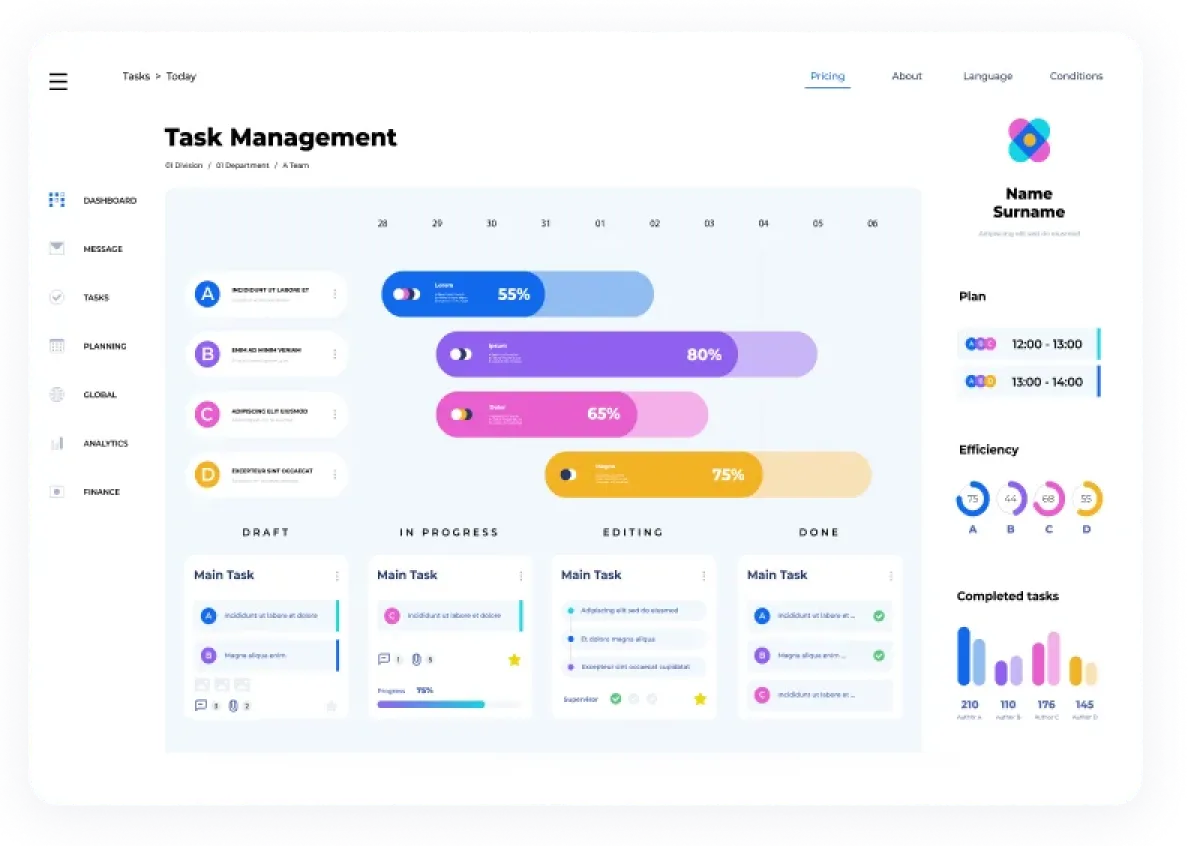The height and width of the screenshot is (846, 1199).
Task: Click Tasks in the breadcrumb
Action: point(136,76)
